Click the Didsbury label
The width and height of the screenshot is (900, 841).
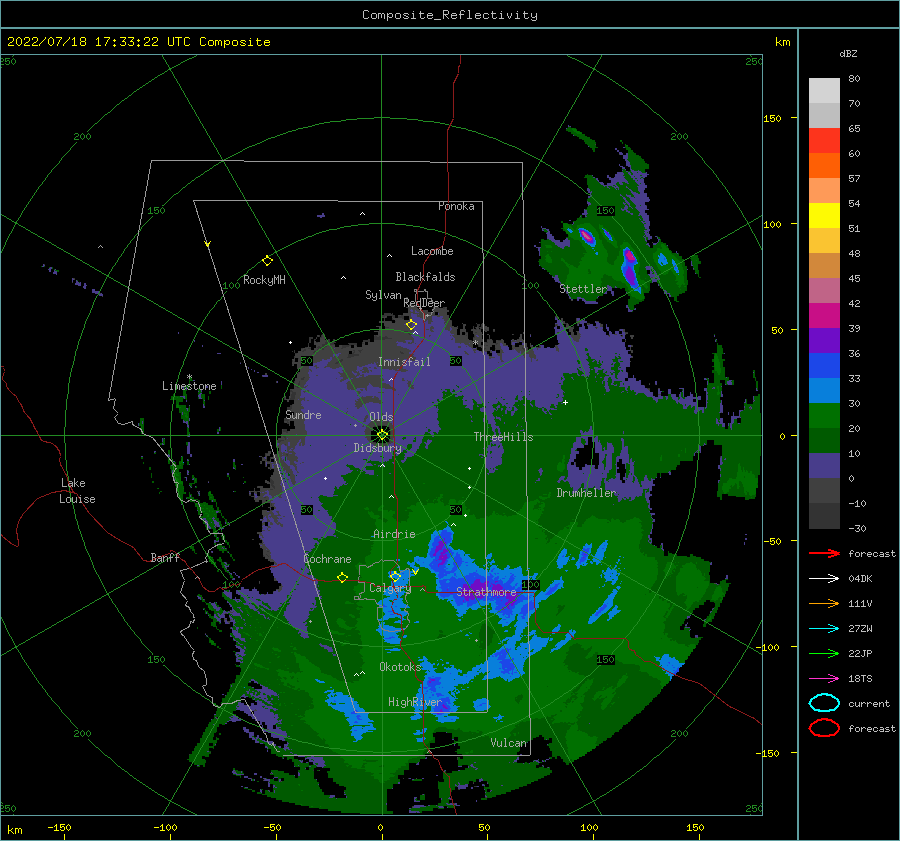[x=377, y=448]
